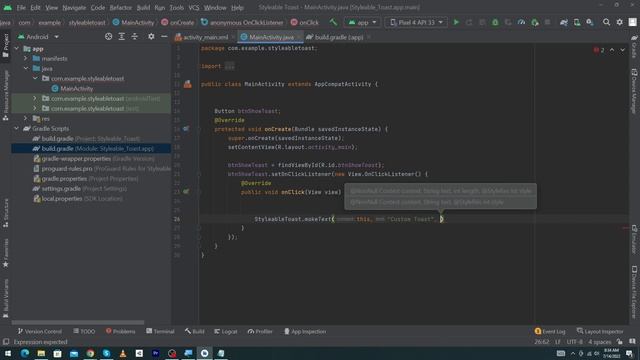
Task: Expand the manifests folder
Action: 26,58
